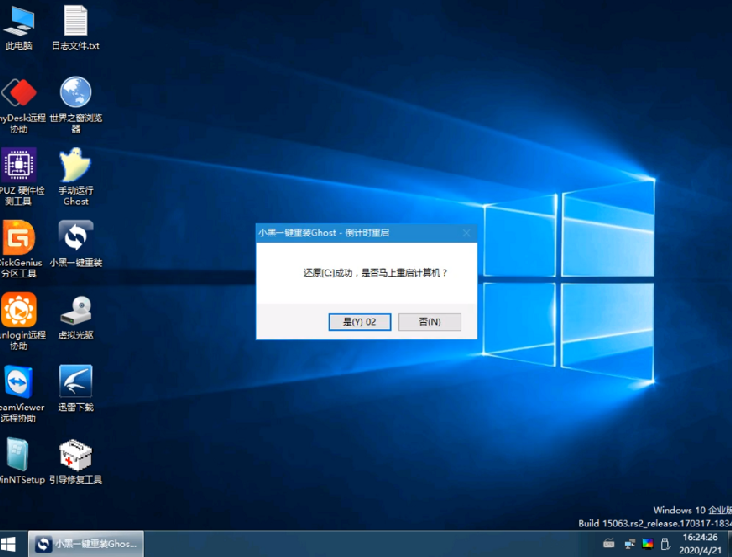Launch CPUZ hardware detection tool
This screenshot has height=557, width=732.
click(x=18, y=166)
